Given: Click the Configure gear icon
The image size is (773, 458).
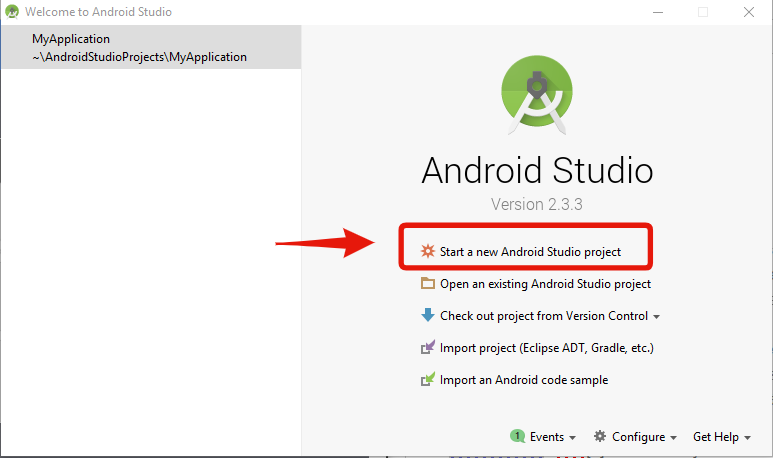Looking at the screenshot, I should click(x=599, y=436).
